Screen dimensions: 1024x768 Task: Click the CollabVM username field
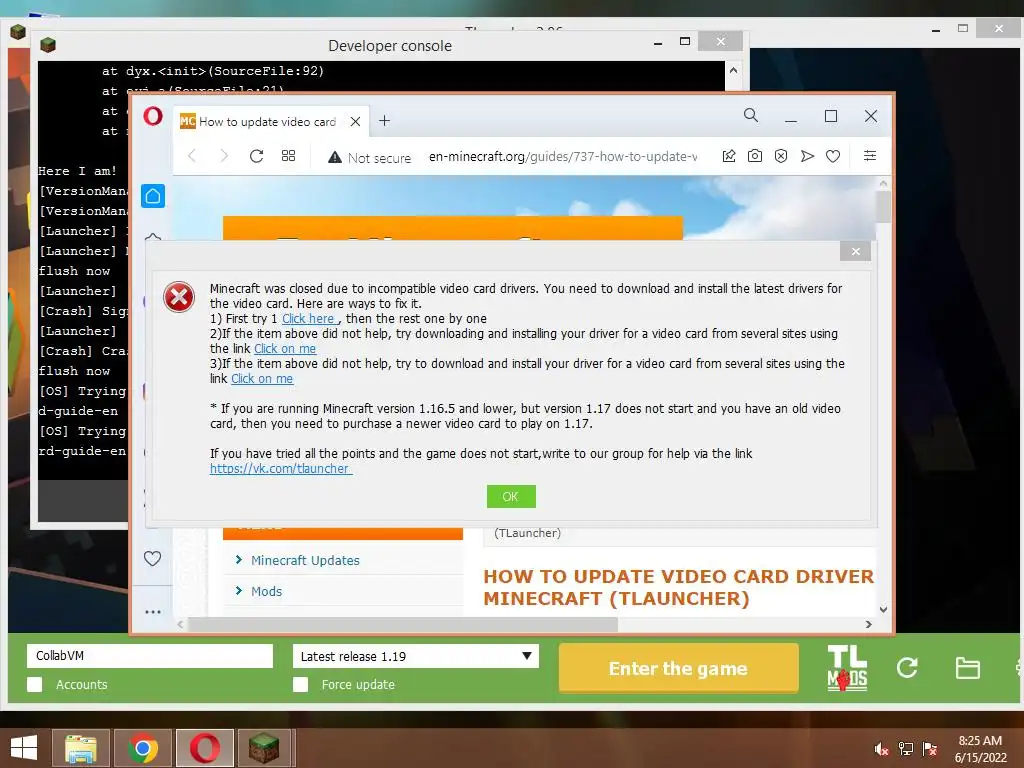point(150,656)
